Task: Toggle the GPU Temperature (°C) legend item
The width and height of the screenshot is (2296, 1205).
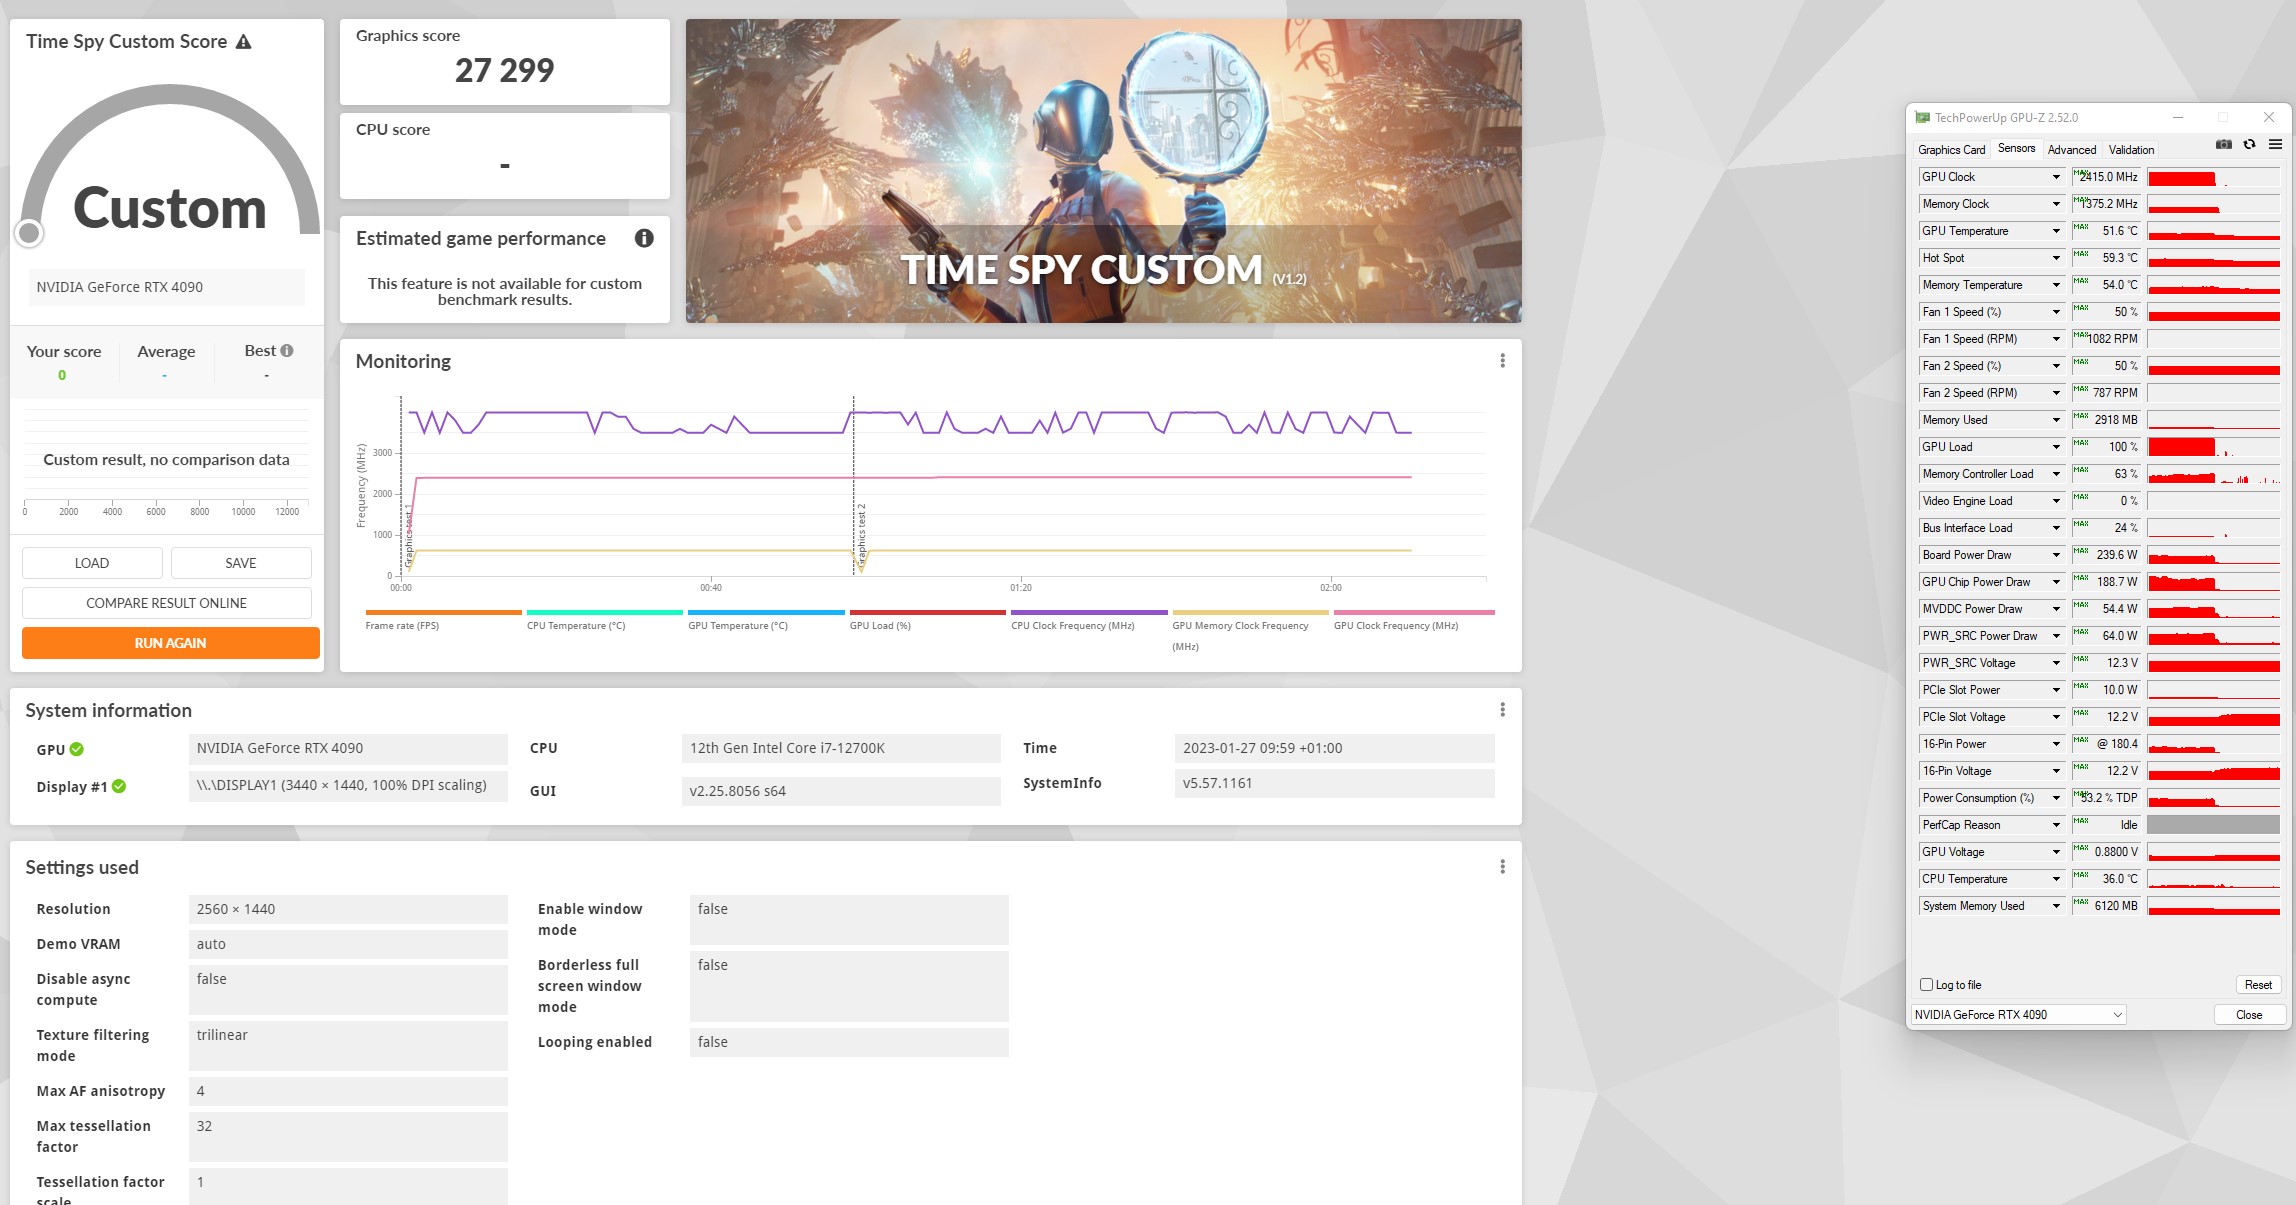Action: pos(738,626)
